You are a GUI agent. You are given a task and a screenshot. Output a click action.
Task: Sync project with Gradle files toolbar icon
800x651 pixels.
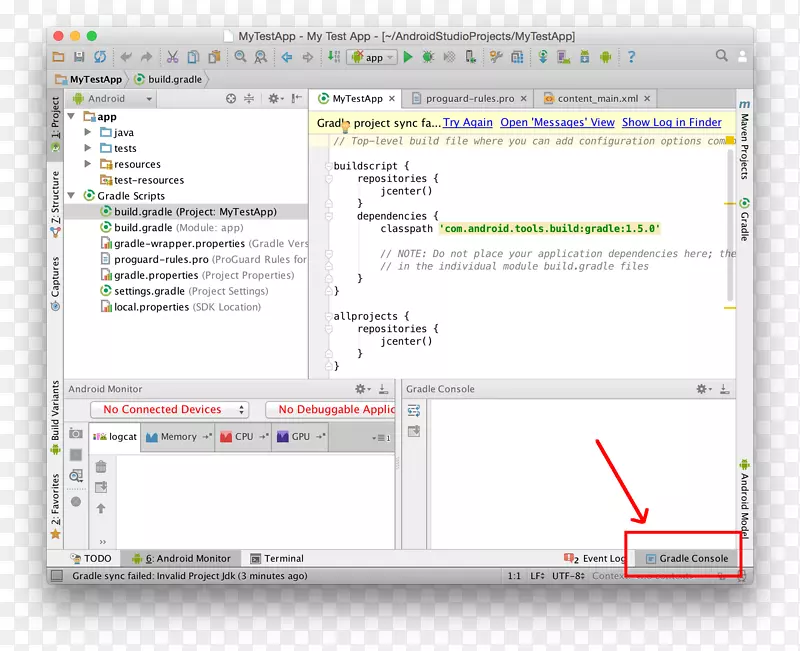click(542, 57)
